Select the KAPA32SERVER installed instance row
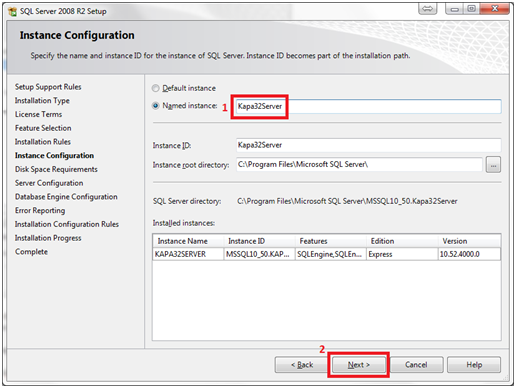This screenshot has height=388, width=516. pos(326,254)
